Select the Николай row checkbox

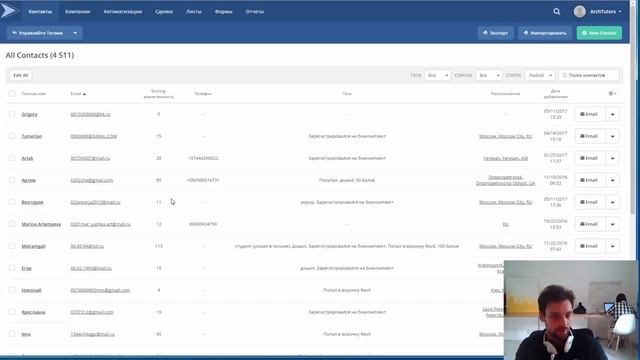(12, 290)
